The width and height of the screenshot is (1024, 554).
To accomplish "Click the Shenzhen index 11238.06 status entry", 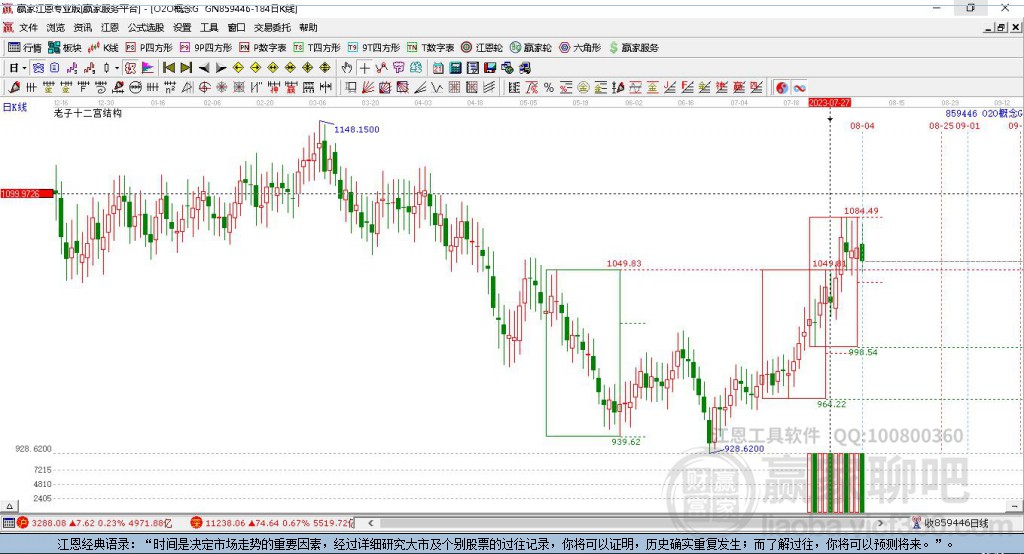I will tap(272, 523).
